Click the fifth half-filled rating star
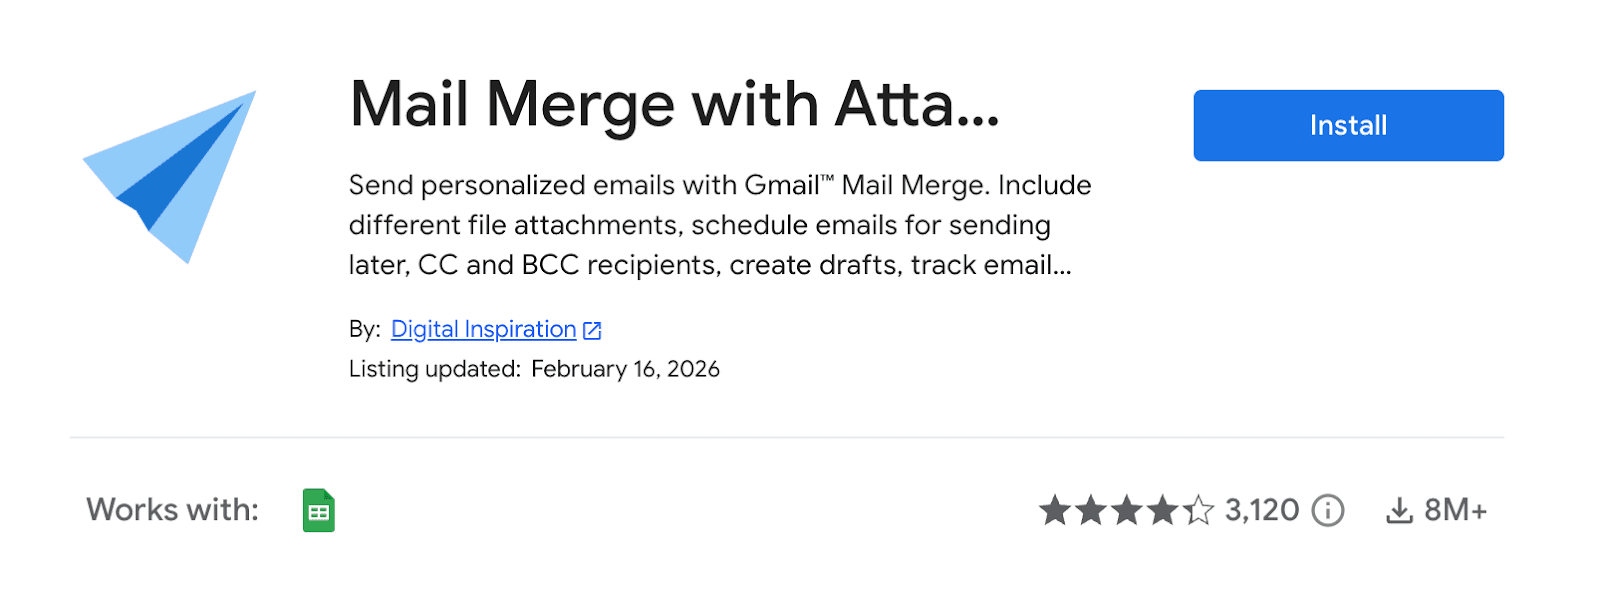 point(1198,511)
